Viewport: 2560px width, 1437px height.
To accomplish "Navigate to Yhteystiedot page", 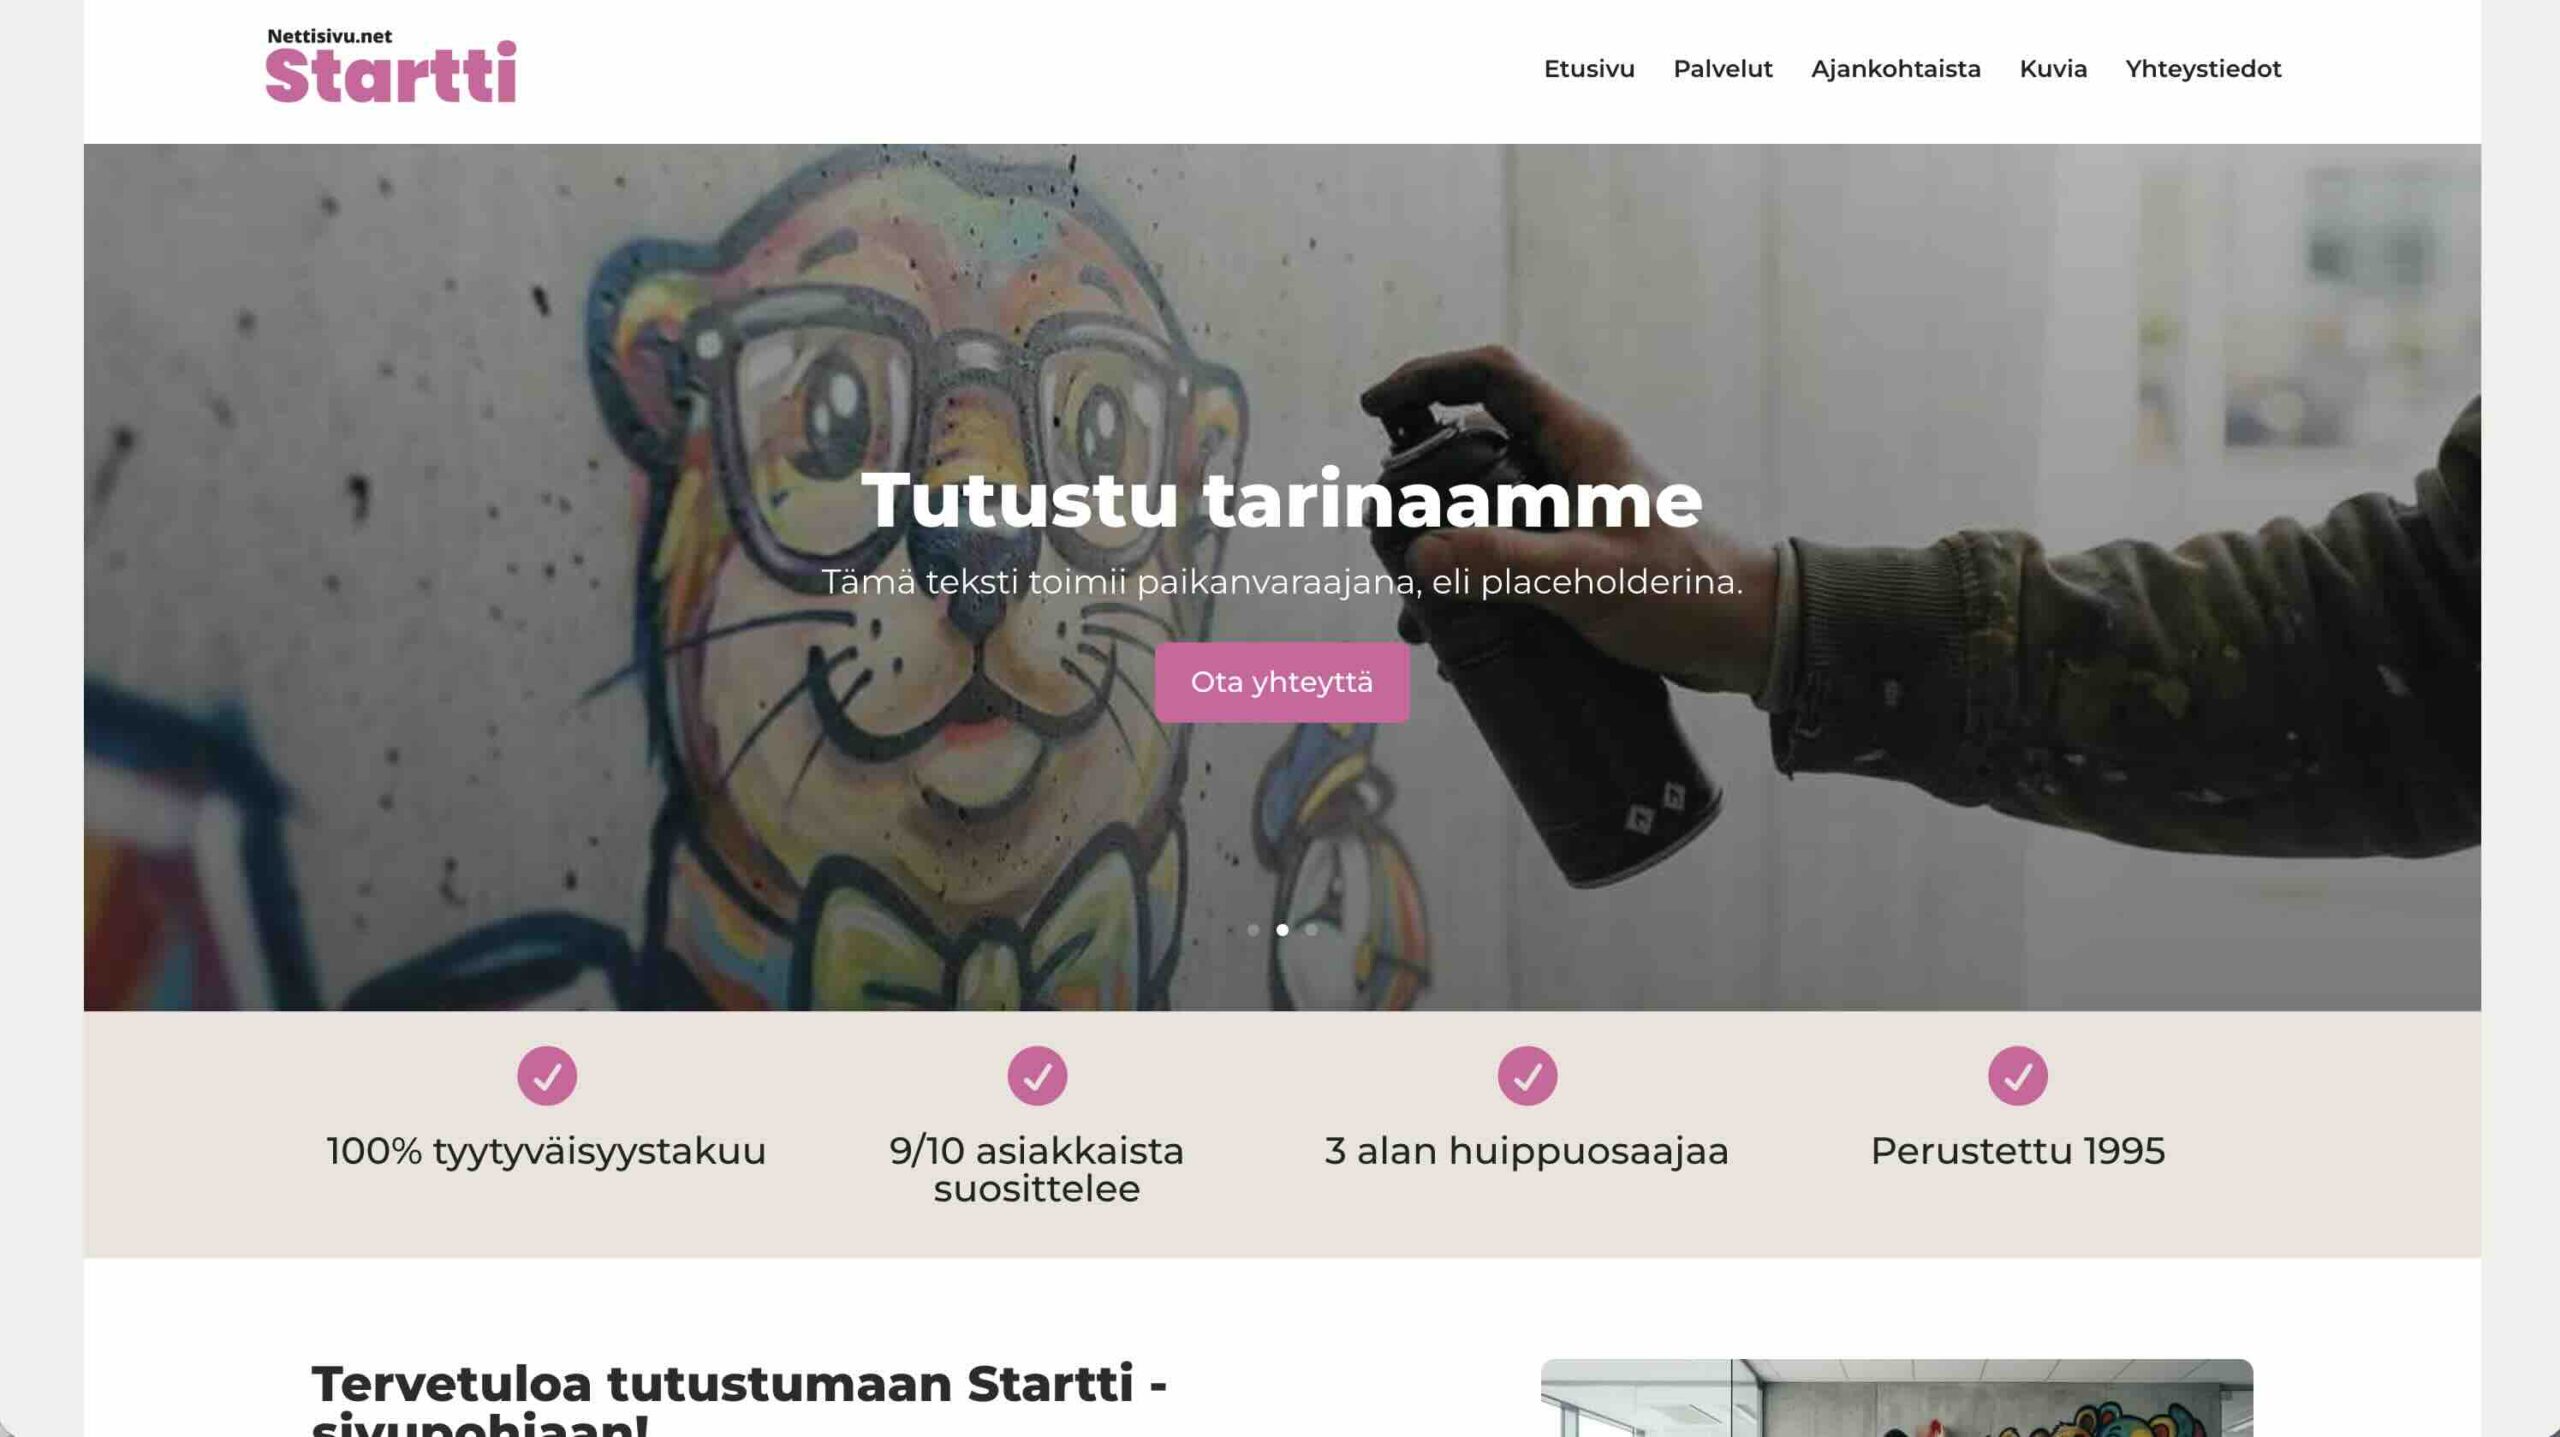I will pos(2203,69).
